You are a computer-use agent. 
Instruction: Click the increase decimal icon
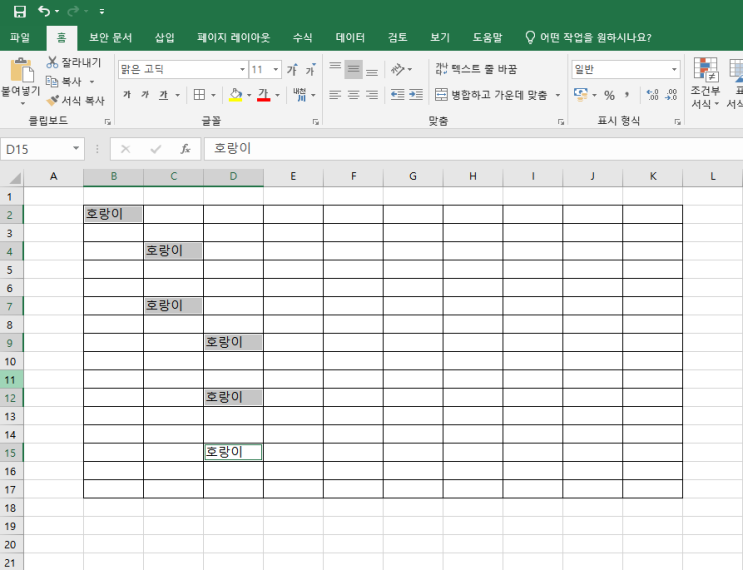click(652, 95)
